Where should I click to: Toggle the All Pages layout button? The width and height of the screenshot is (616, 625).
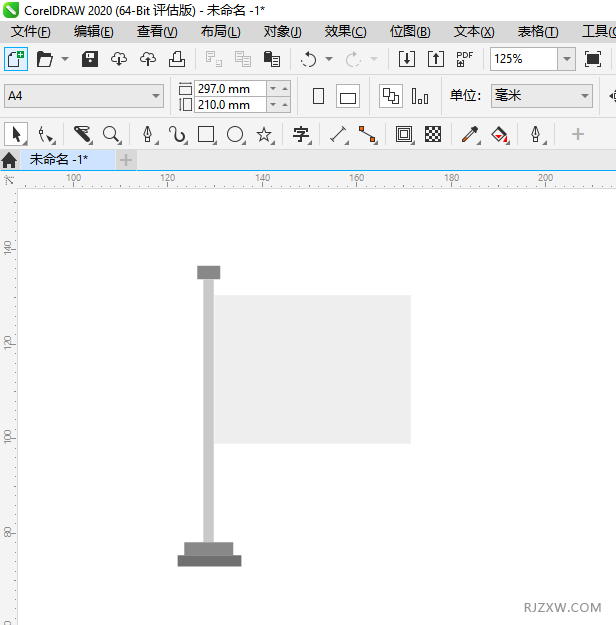391,96
